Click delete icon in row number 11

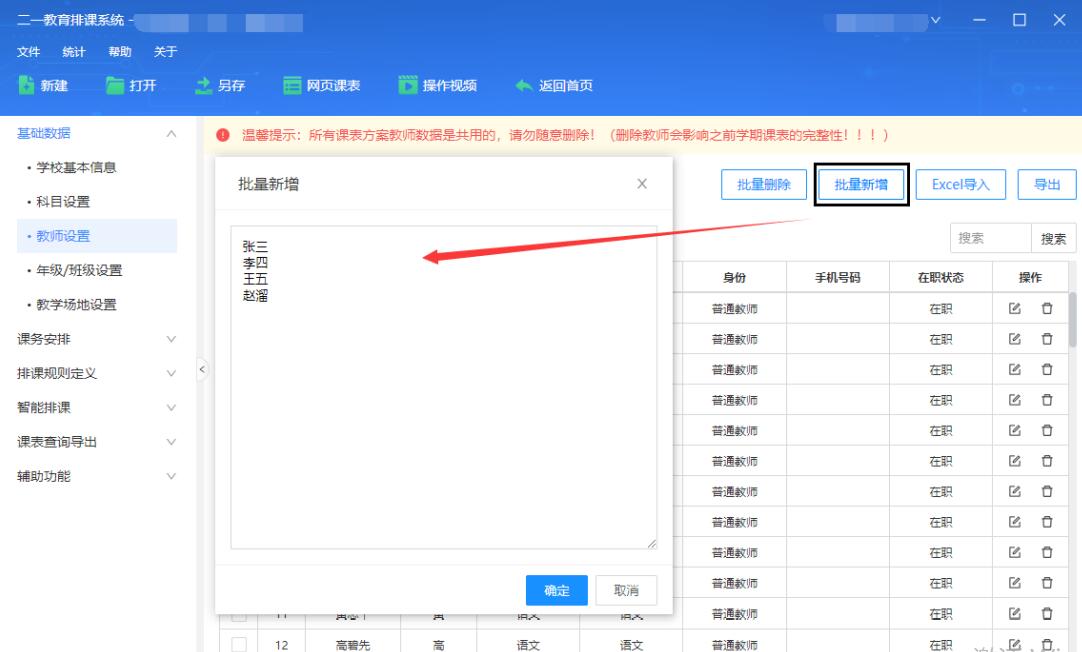pyautogui.click(x=1047, y=613)
